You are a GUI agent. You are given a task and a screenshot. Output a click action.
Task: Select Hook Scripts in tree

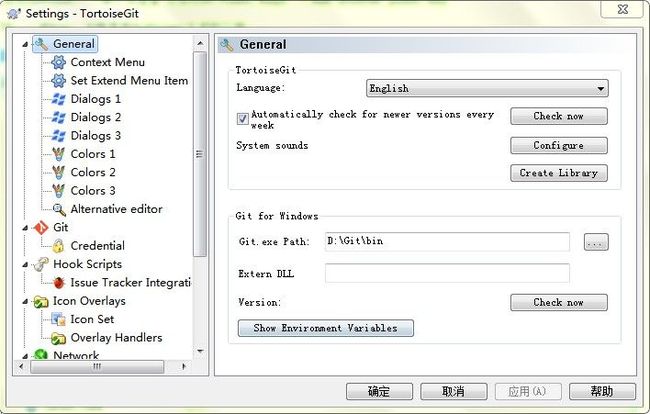(87, 264)
